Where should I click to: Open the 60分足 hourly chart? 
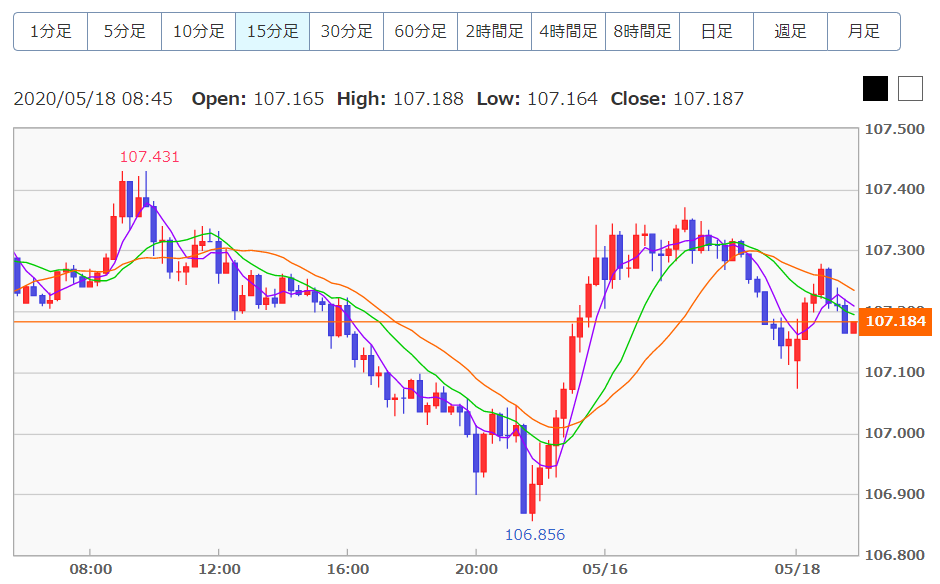point(420,31)
